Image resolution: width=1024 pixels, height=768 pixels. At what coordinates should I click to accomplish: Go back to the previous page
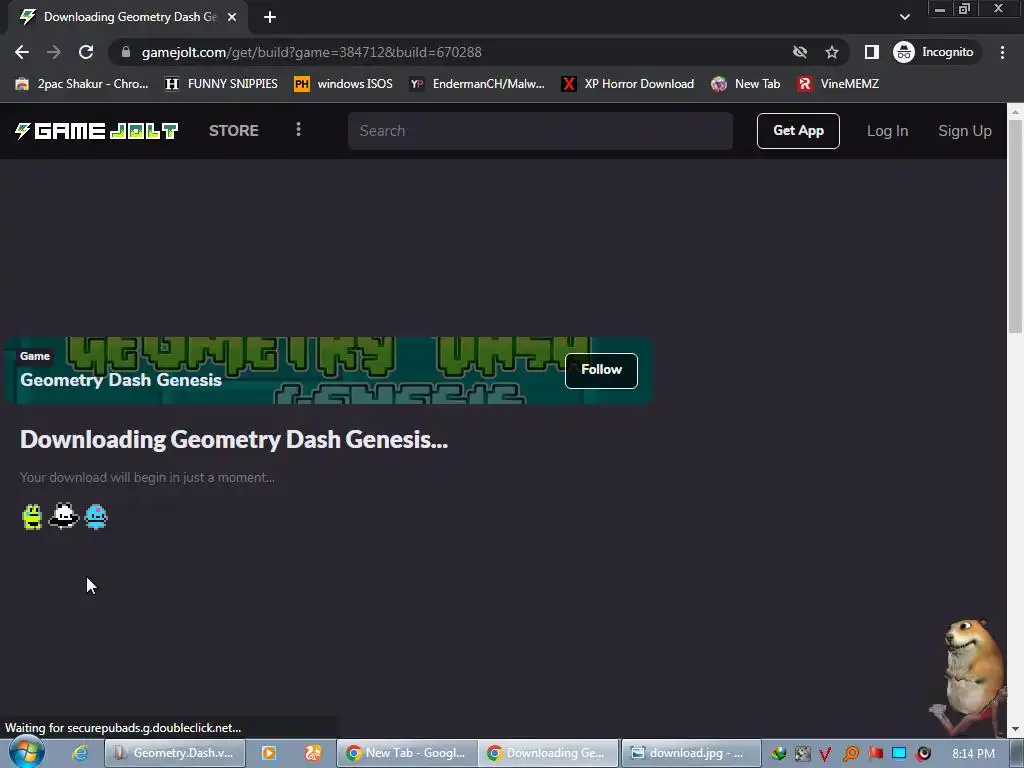click(x=22, y=52)
